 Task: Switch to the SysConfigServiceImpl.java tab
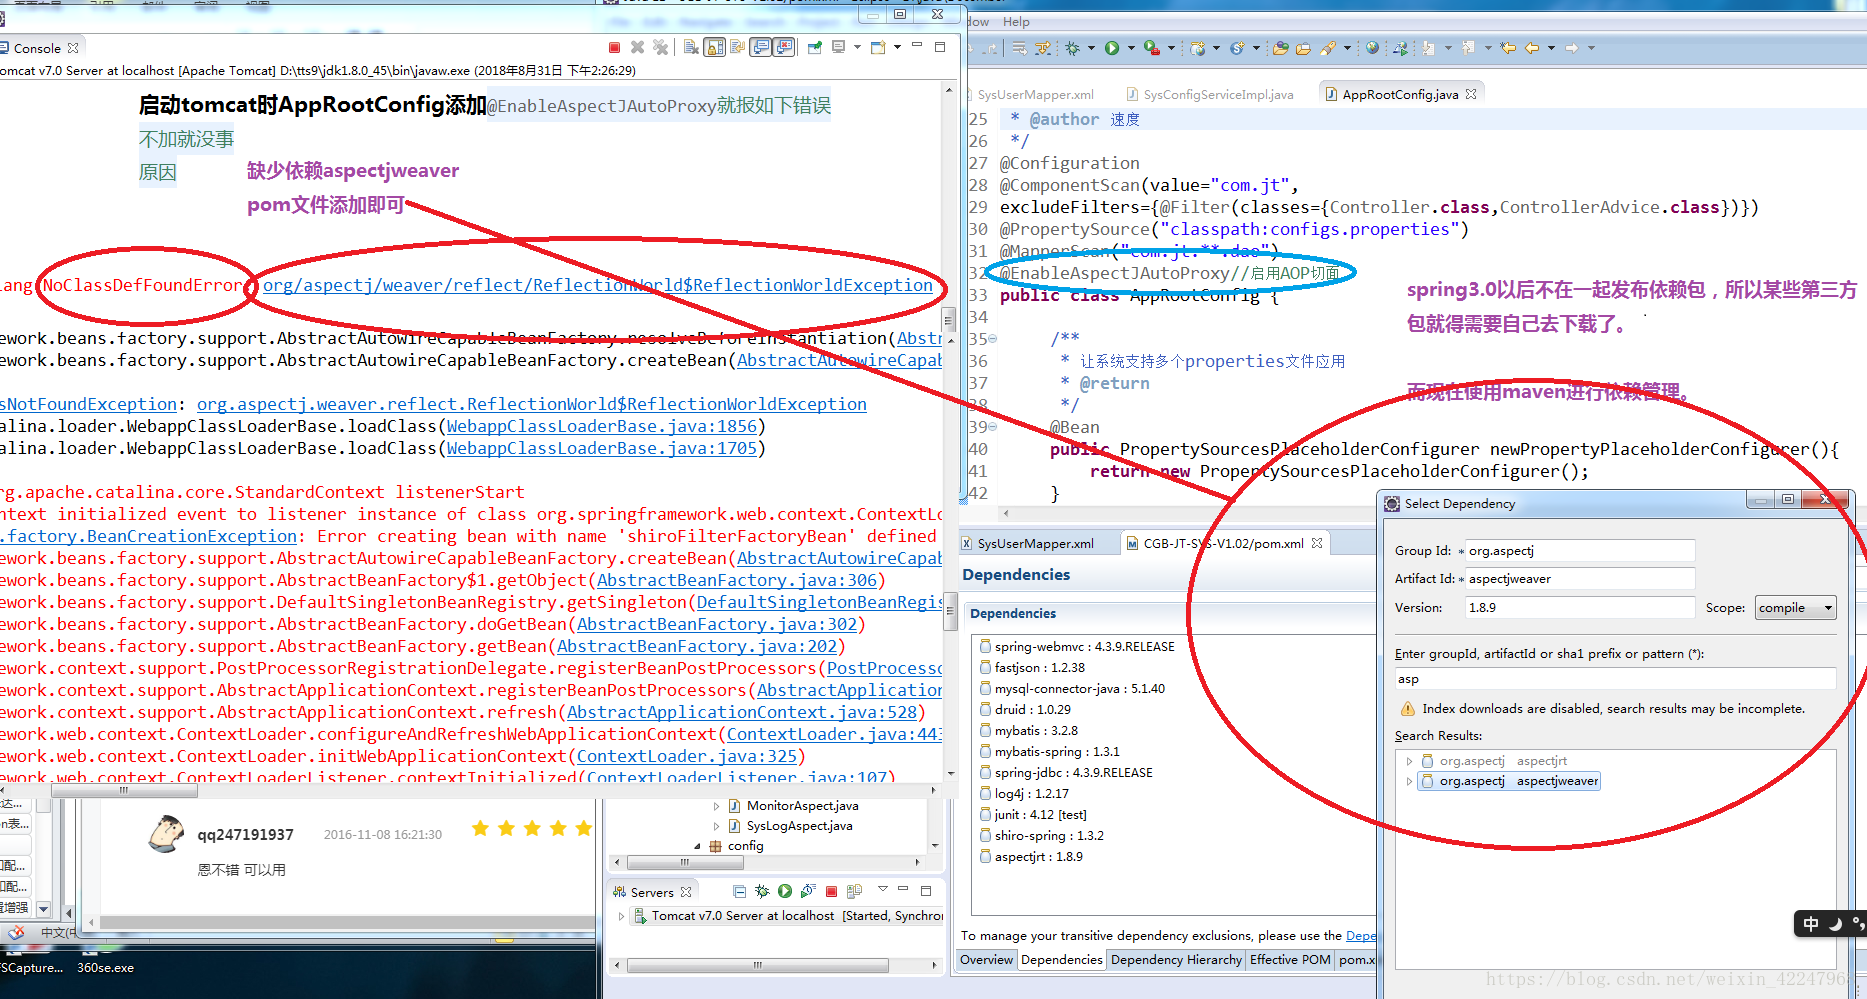coord(1210,95)
